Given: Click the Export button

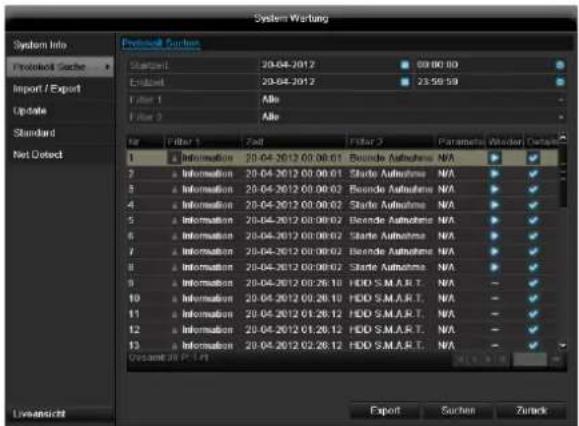Looking at the screenshot, I should (385, 410).
